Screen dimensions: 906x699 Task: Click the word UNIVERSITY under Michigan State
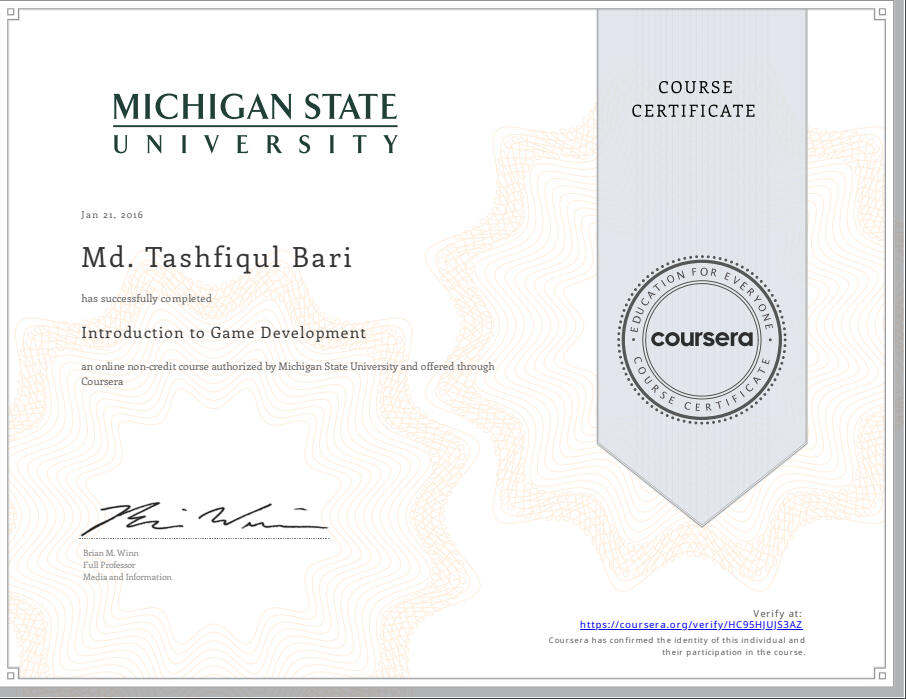pyautogui.click(x=255, y=144)
